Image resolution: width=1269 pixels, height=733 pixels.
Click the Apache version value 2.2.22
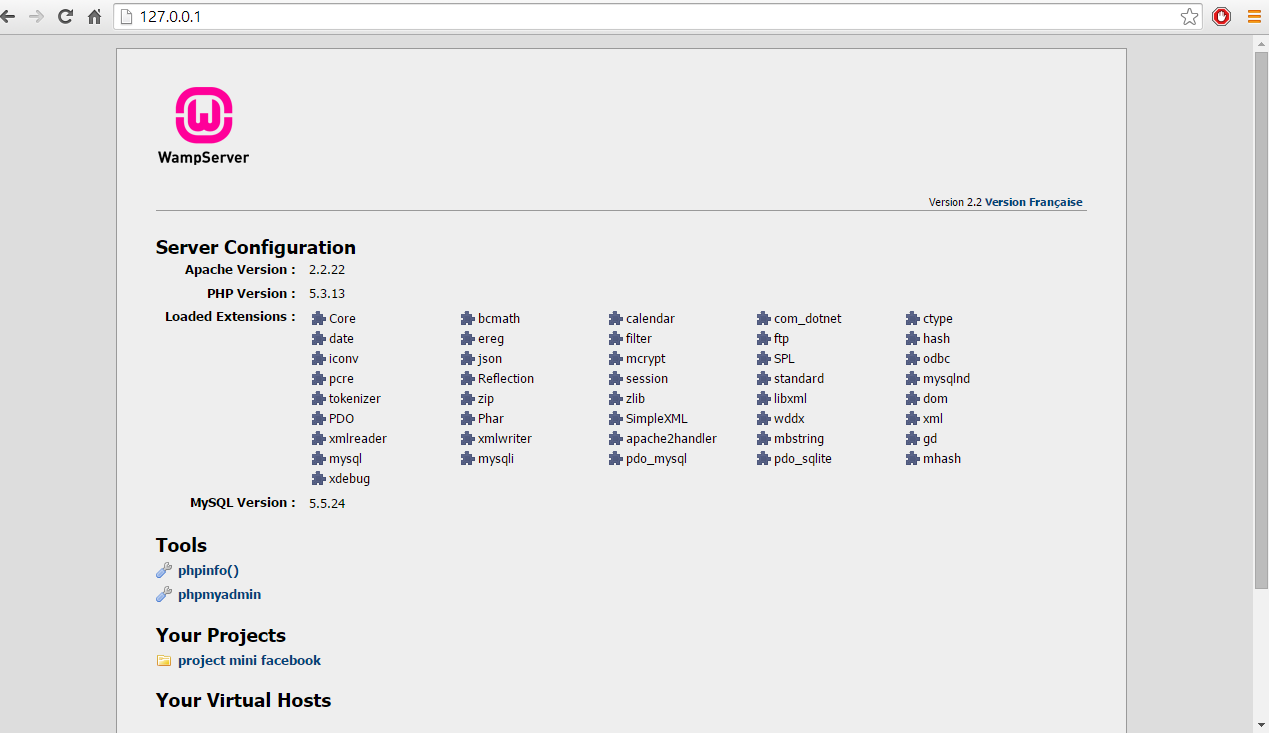coord(327,270)
